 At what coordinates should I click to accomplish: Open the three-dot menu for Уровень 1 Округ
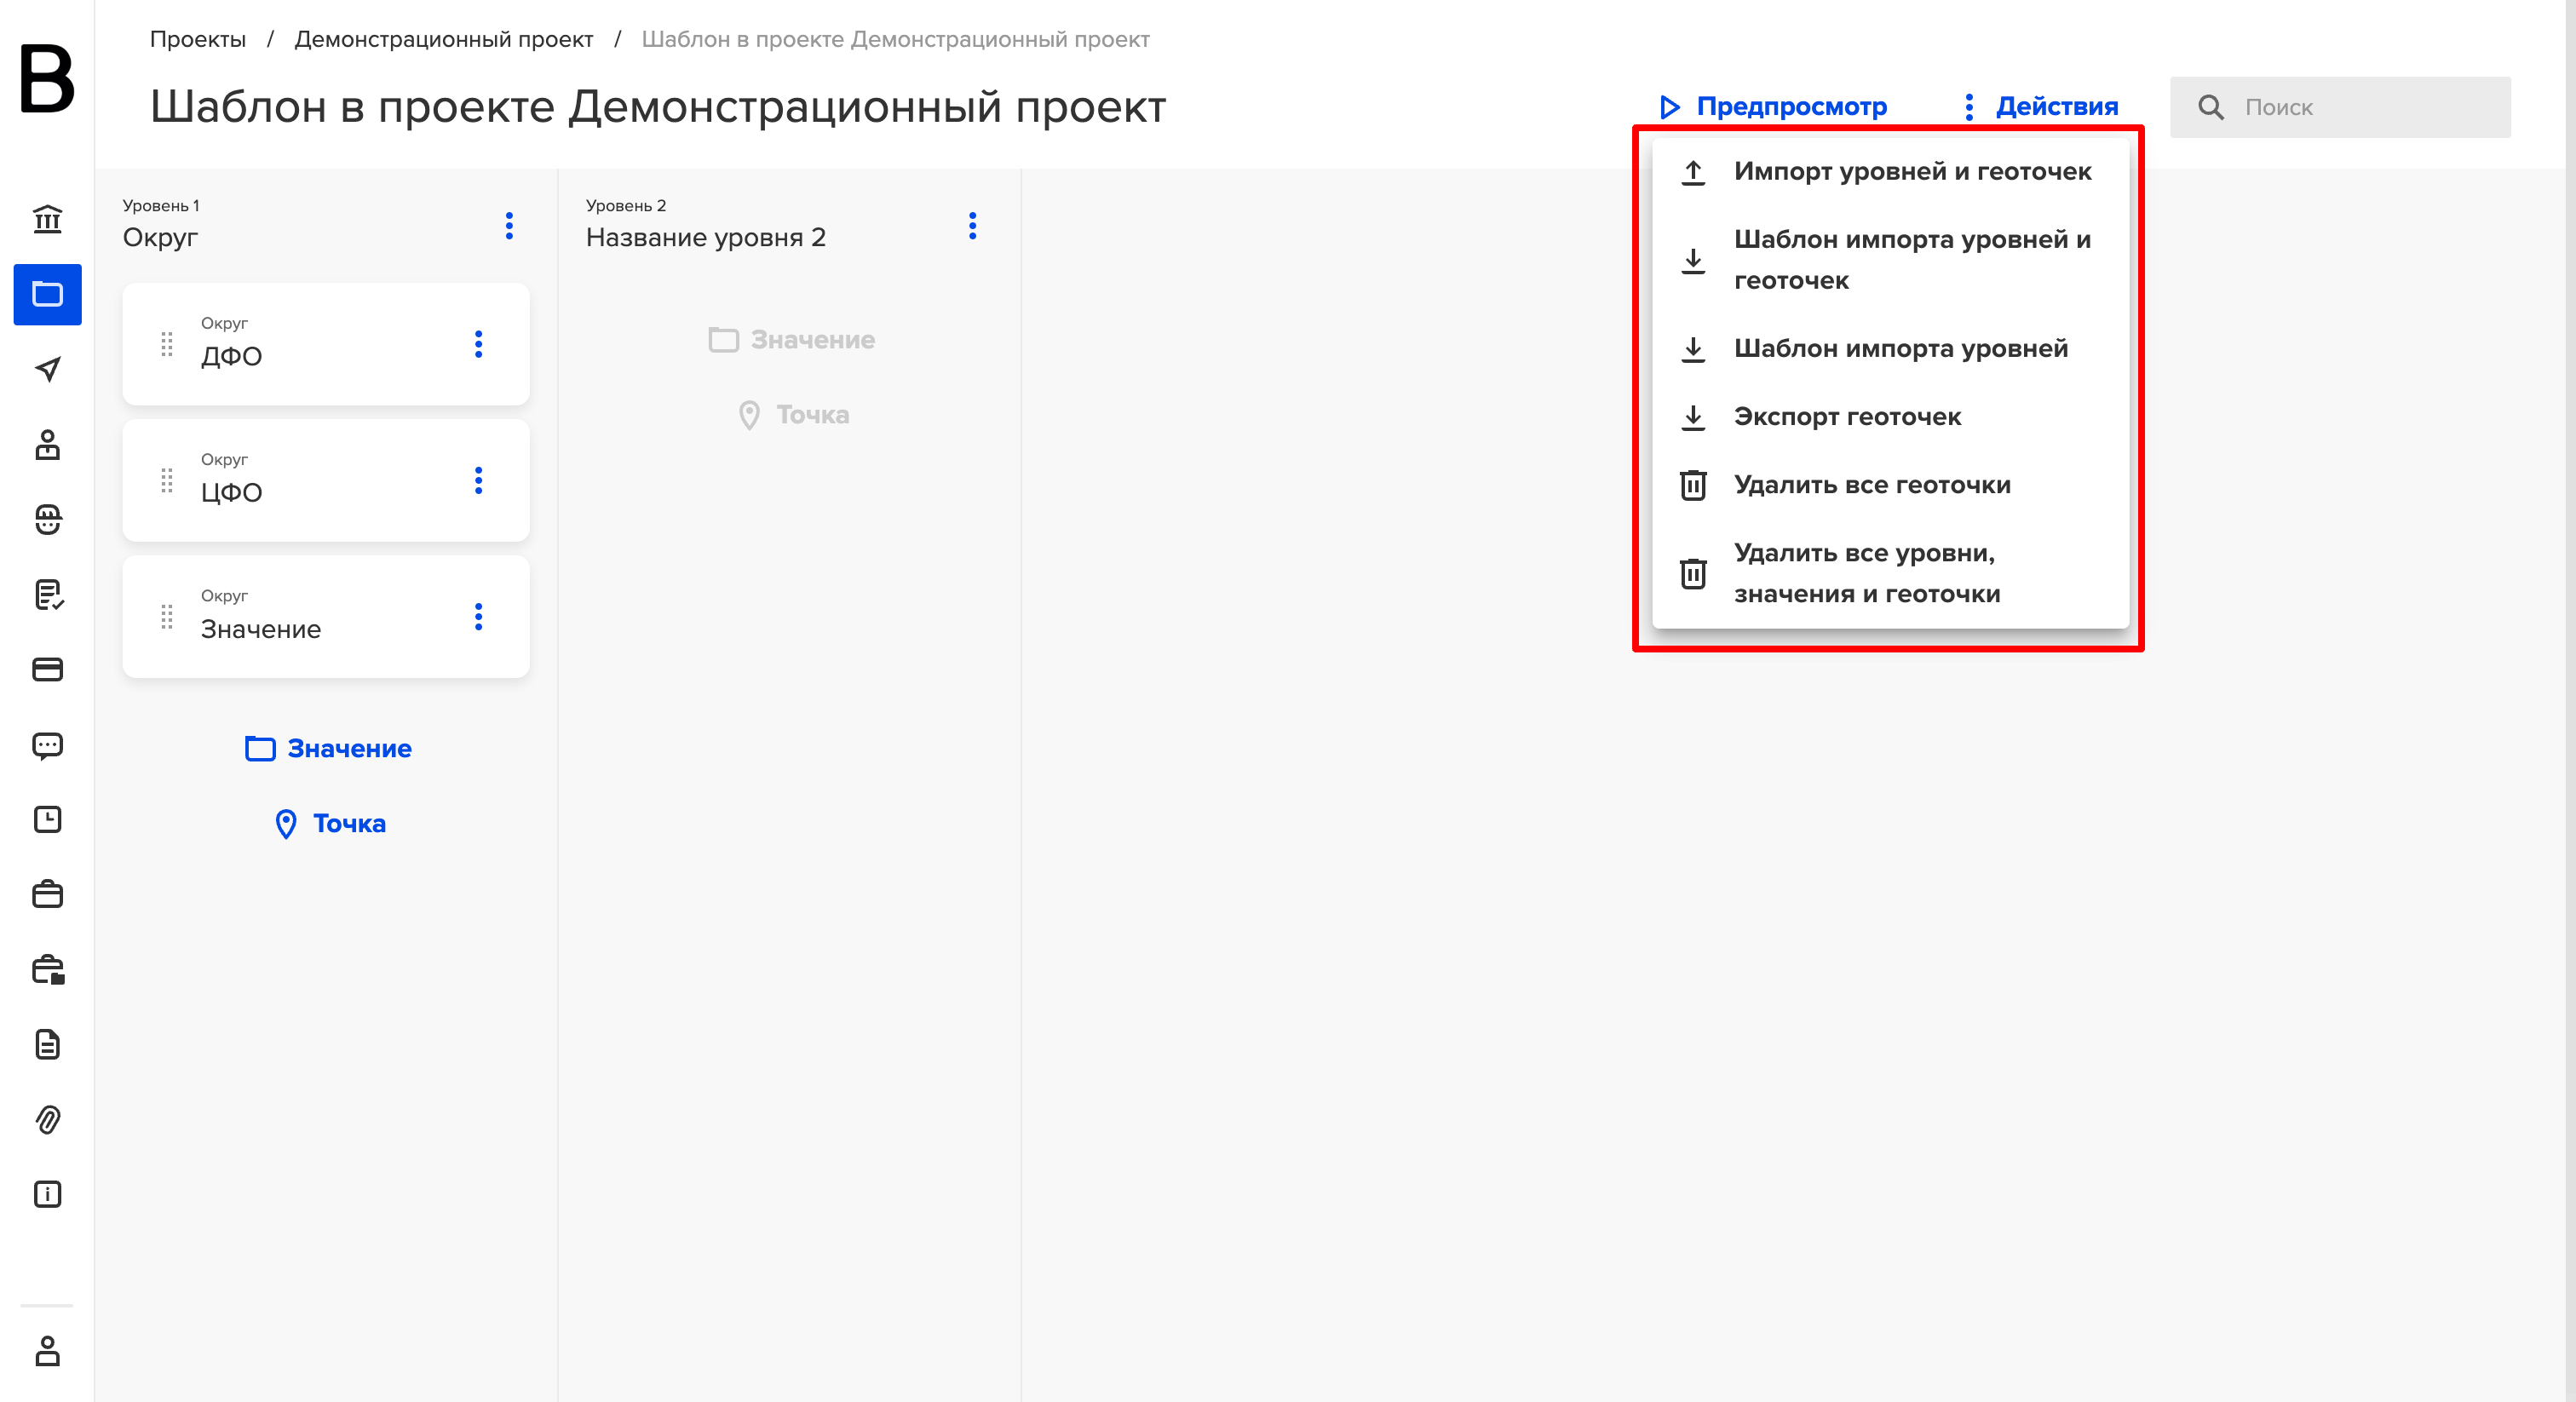click(509, 225)
